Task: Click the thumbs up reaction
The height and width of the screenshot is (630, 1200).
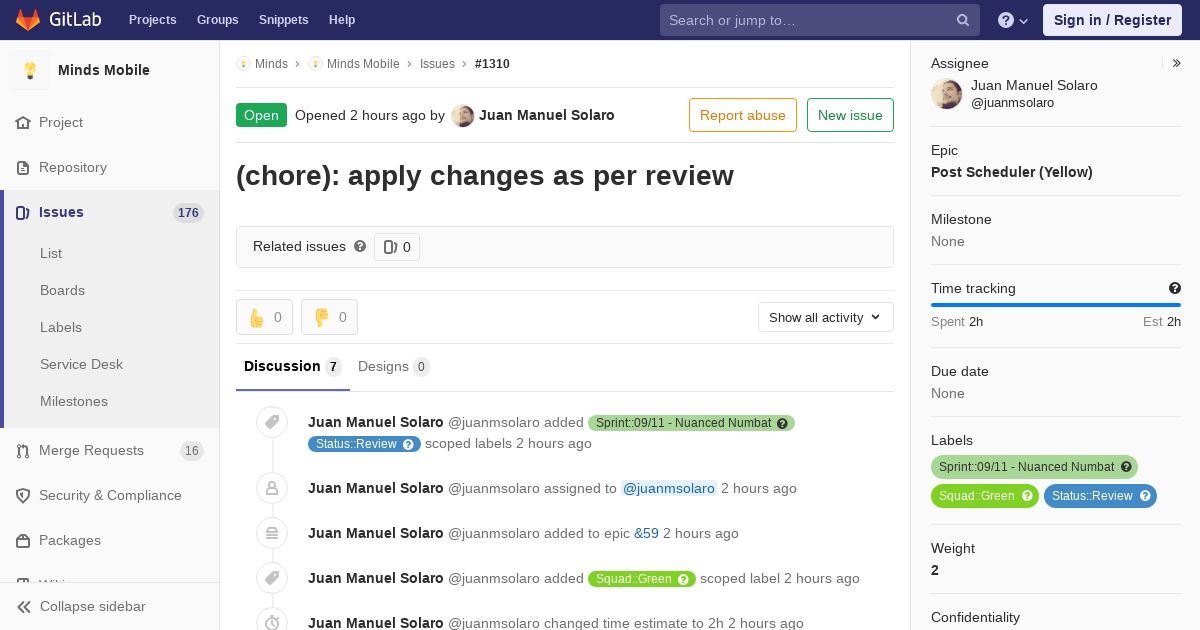Action: (264, 317)
